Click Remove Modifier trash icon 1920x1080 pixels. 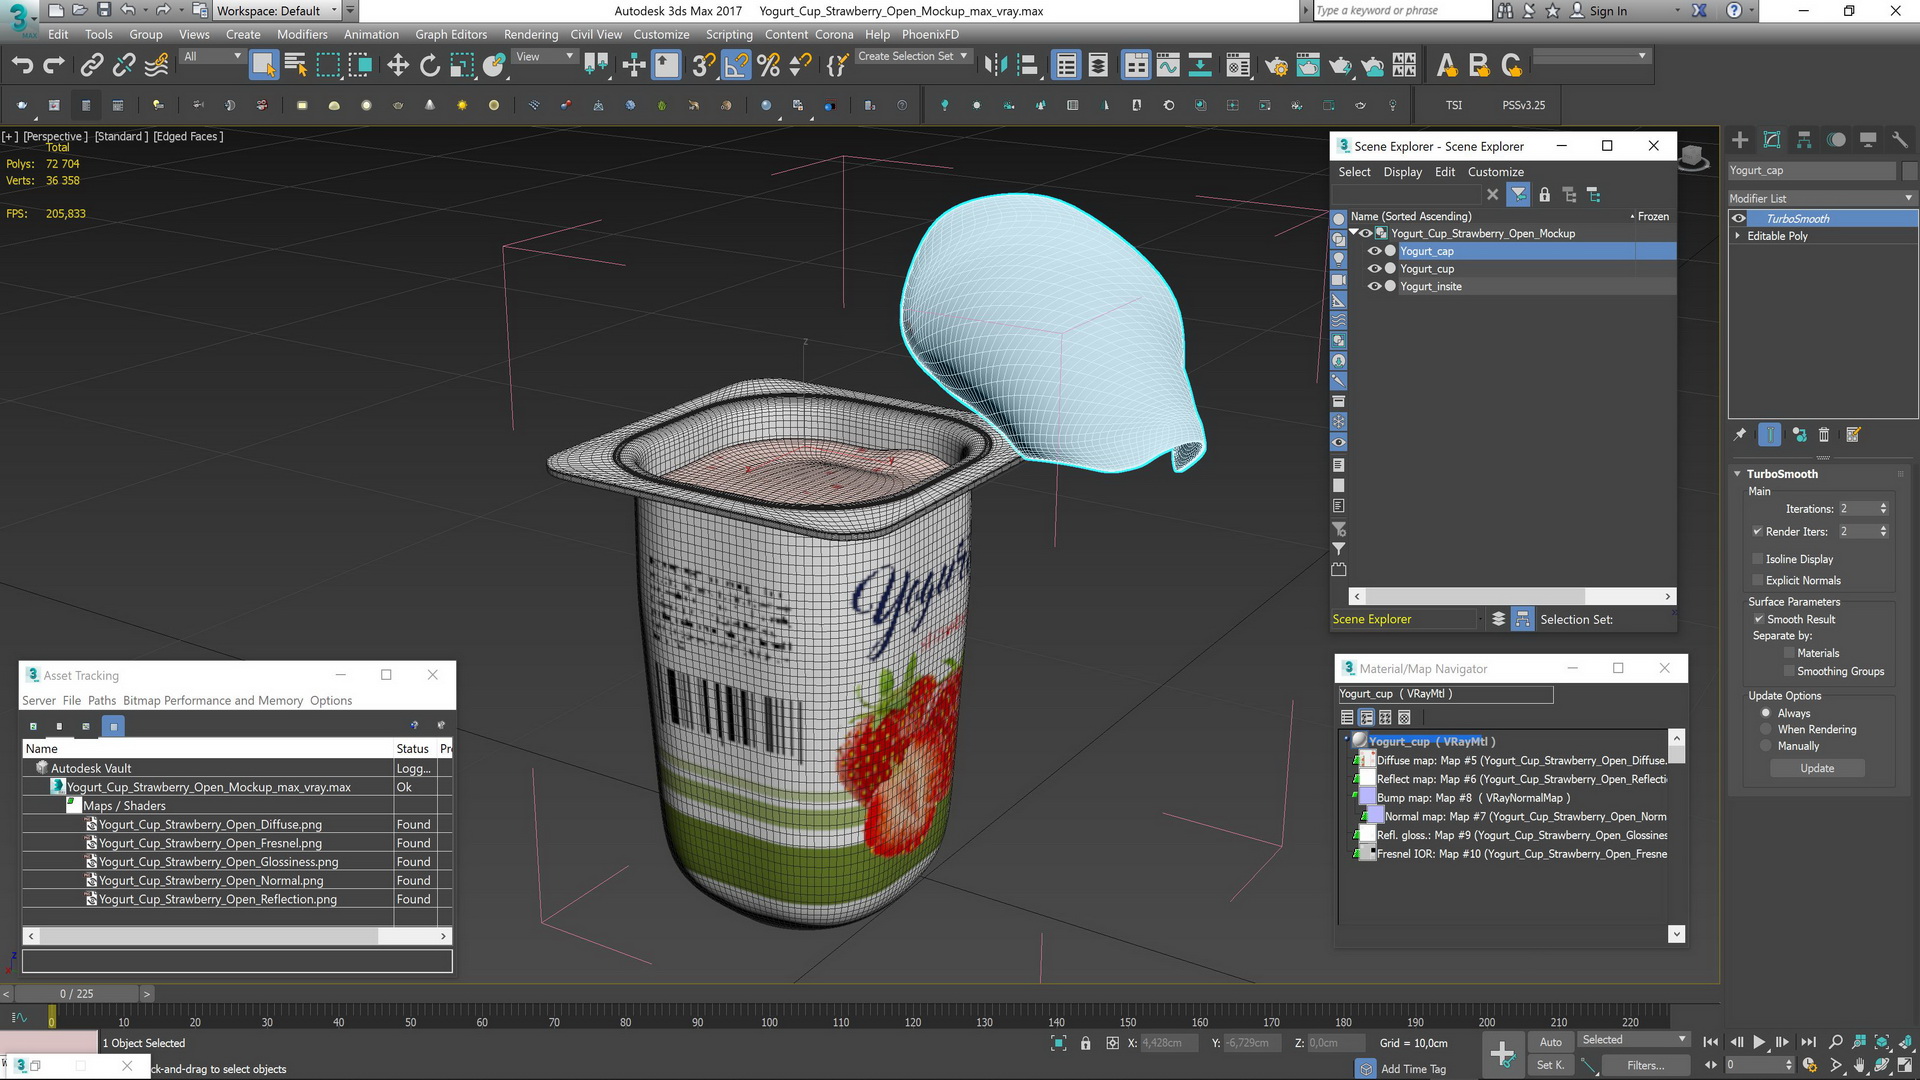(x=1823, y=434)
